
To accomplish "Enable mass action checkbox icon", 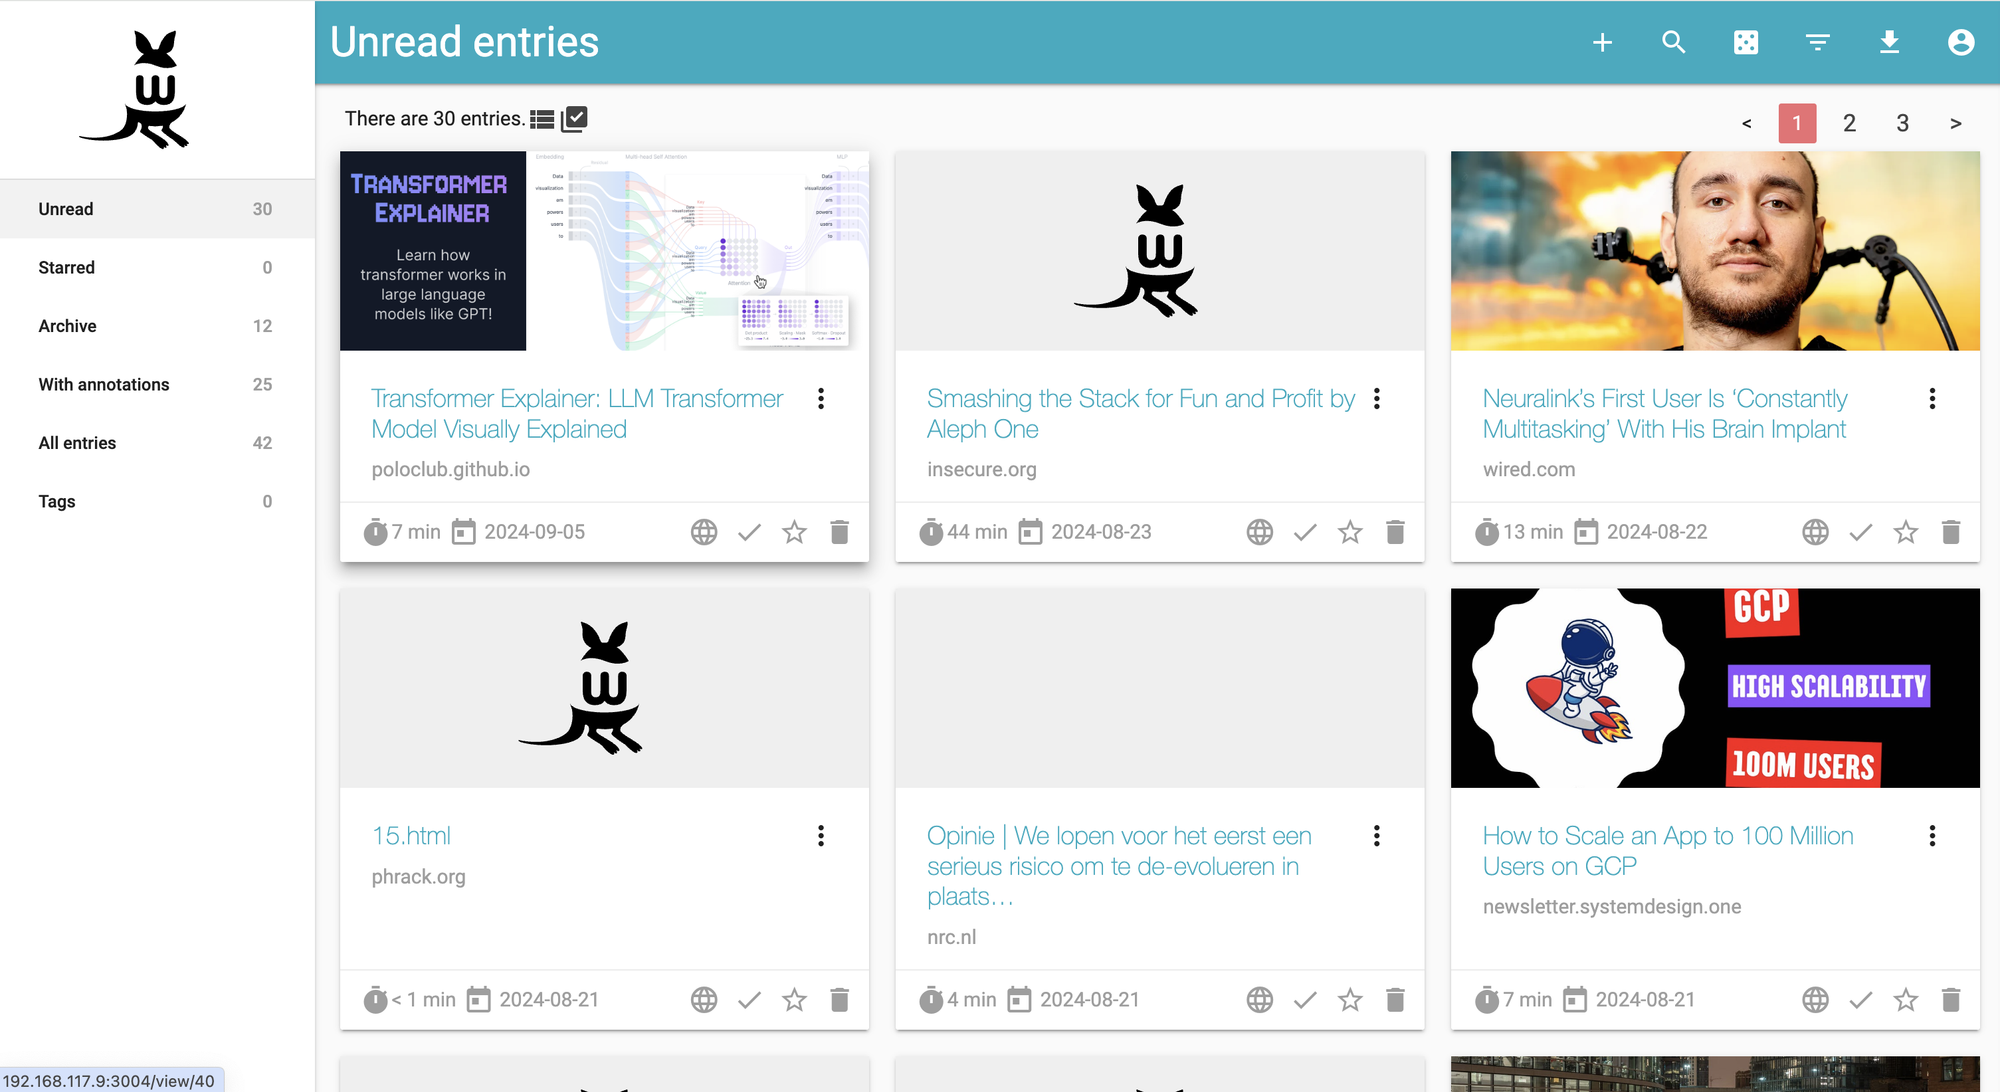I will click(574, 119).
